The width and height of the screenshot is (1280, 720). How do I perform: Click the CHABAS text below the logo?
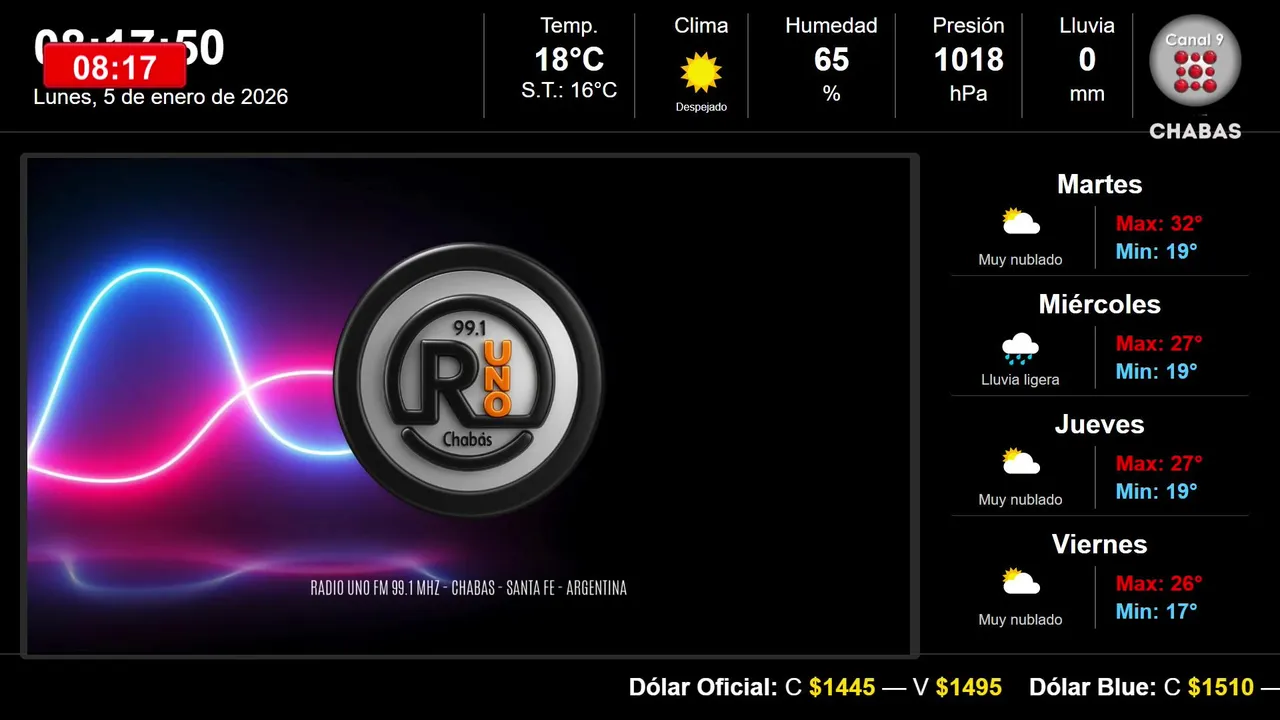(1195, 131)
